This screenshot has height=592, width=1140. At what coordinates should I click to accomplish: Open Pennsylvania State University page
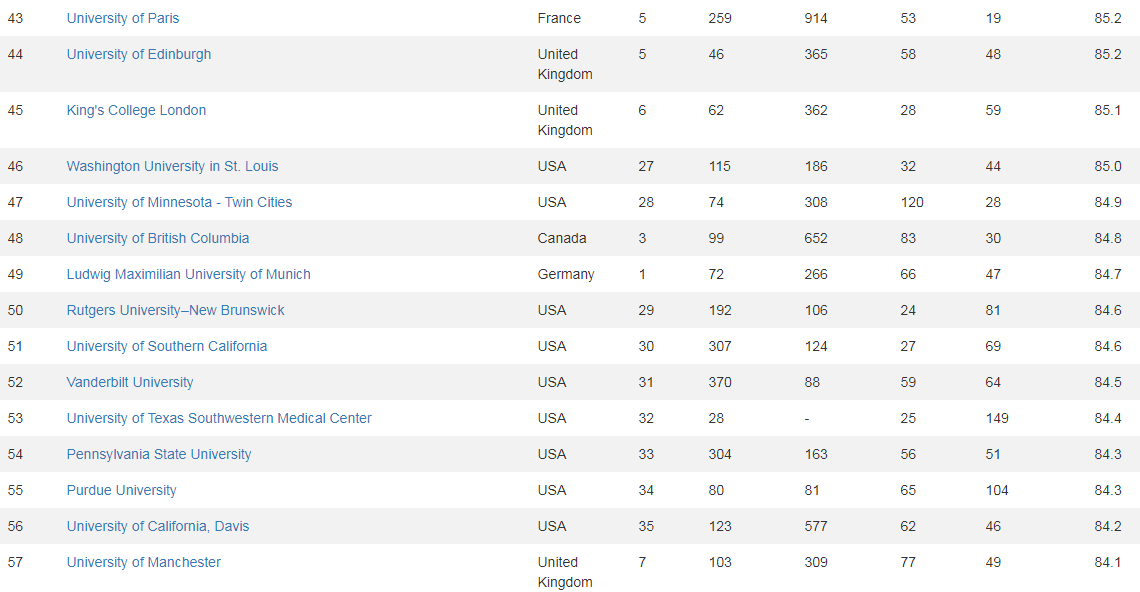(x=158, y=455)
